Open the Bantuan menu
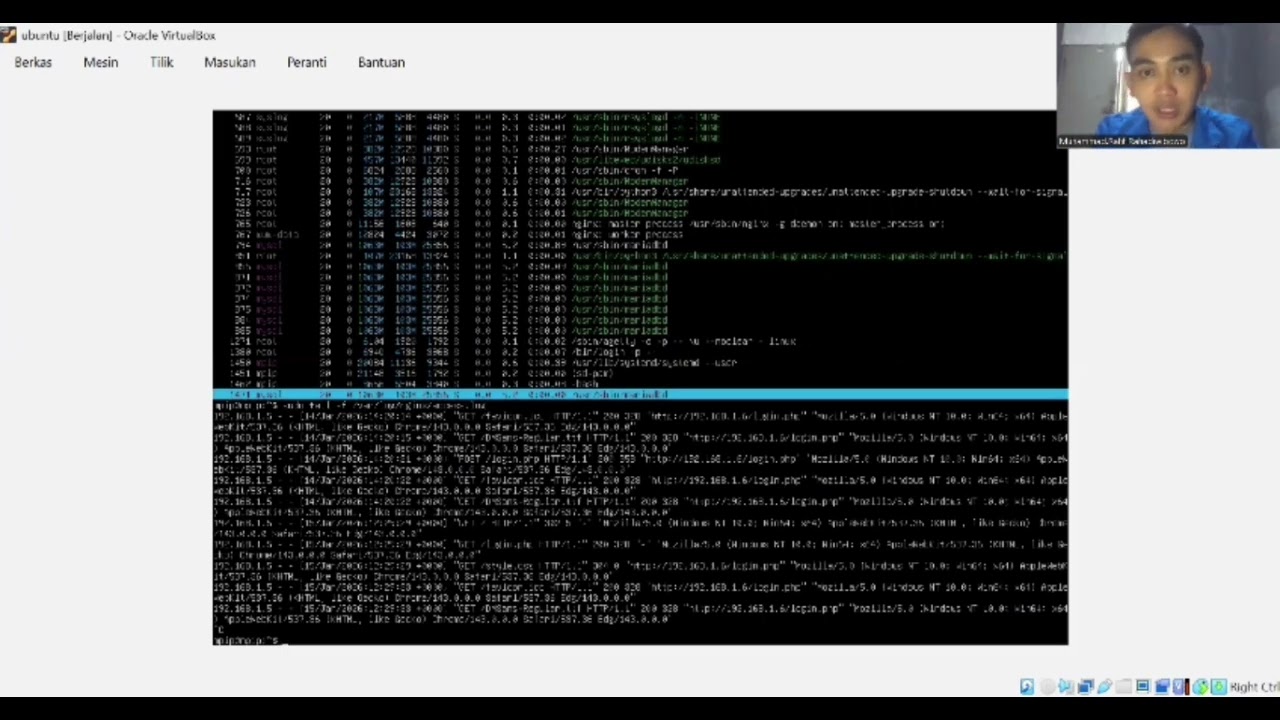1280x720 pixels. [381, 62]
